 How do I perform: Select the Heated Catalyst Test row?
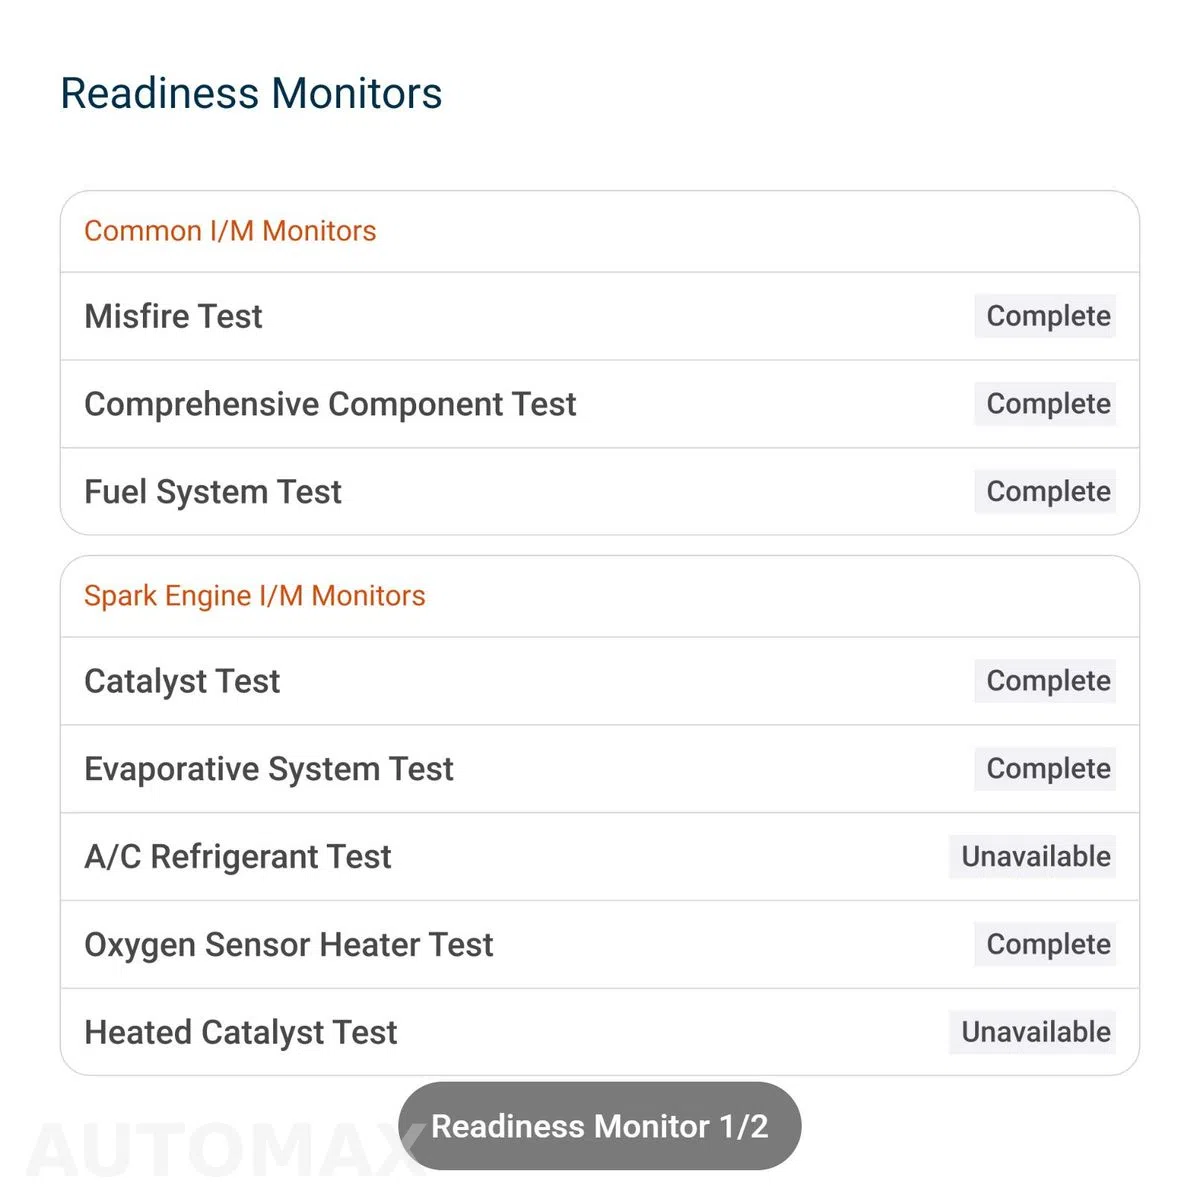click(x=600, y=1032)
